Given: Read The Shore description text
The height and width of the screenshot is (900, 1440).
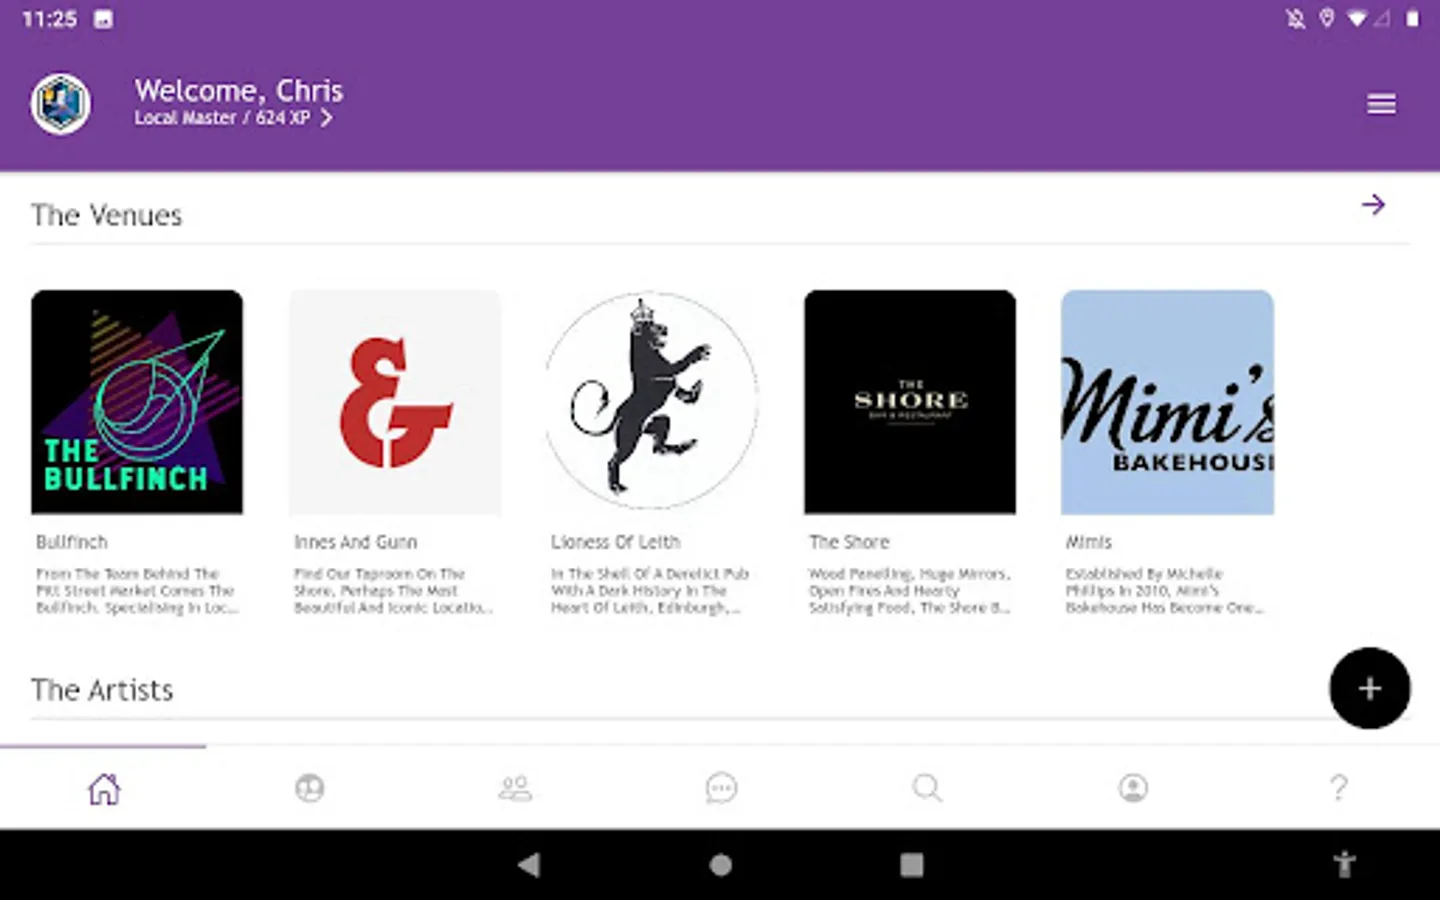Looking at the screenshot, I should pyautogui.click(x=910, y=591).
